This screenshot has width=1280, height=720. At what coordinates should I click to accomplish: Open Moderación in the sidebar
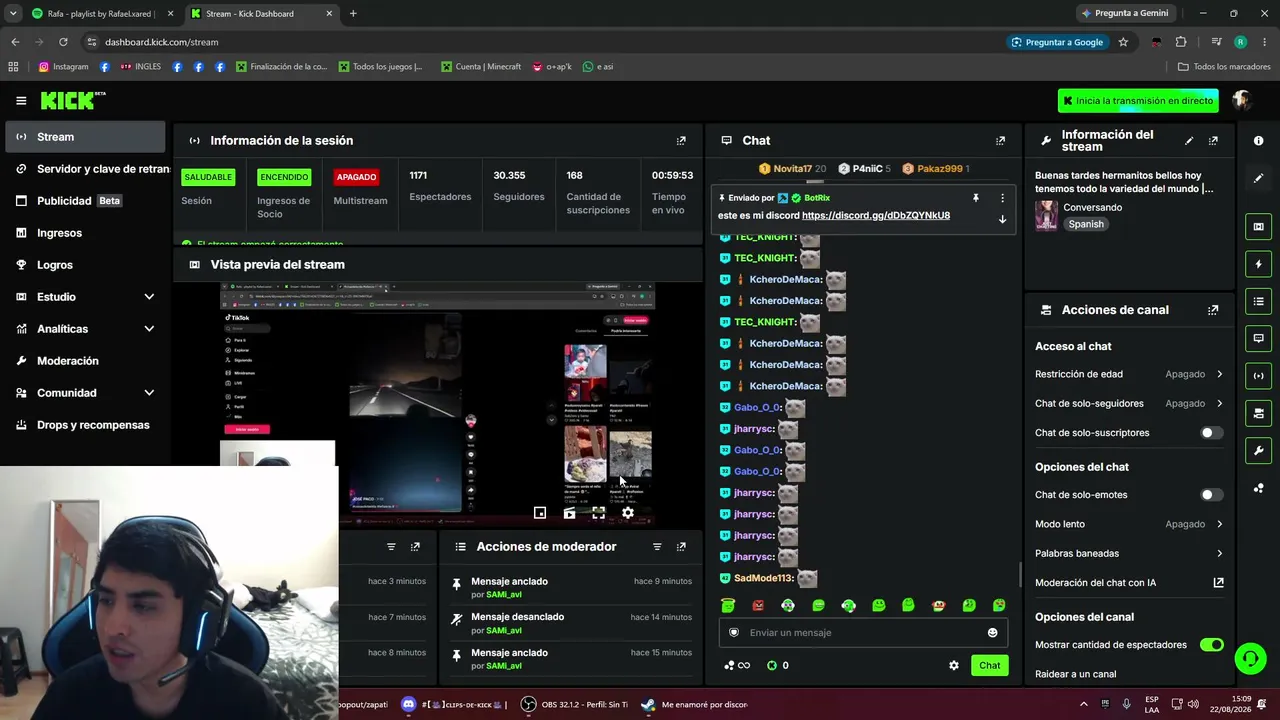click(85, 361)
